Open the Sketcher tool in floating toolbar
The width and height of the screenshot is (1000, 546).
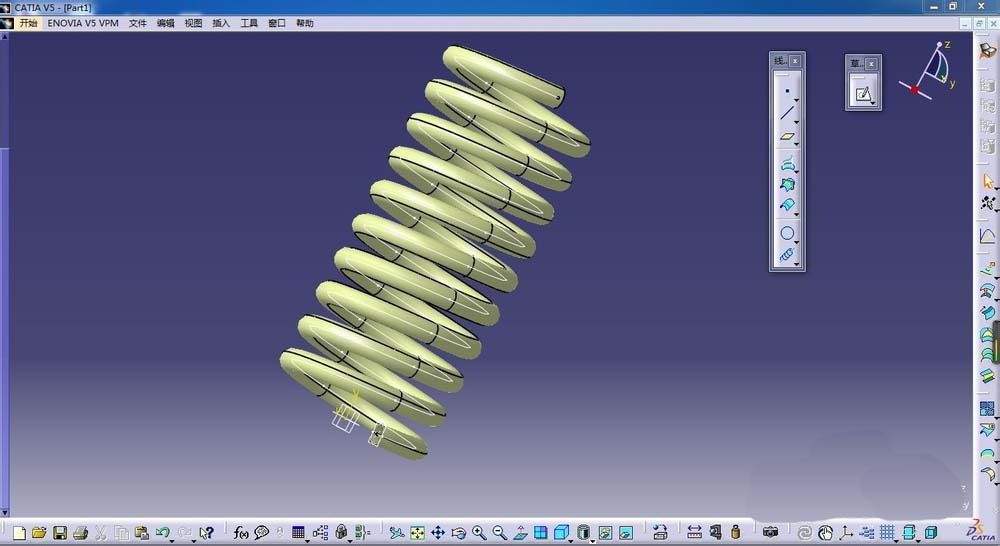point(863,94)
